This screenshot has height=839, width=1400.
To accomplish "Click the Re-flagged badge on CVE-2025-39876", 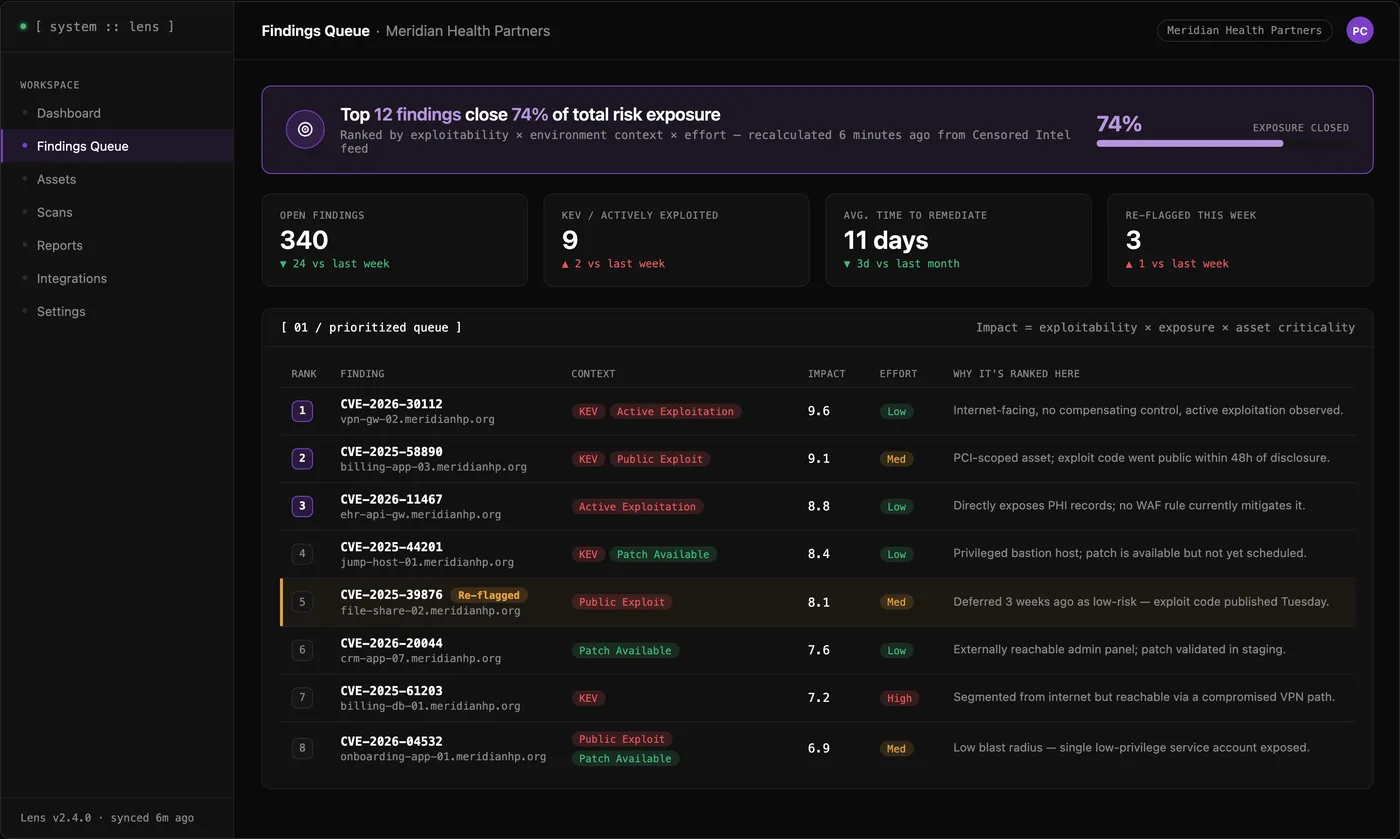I will [489, 595].
